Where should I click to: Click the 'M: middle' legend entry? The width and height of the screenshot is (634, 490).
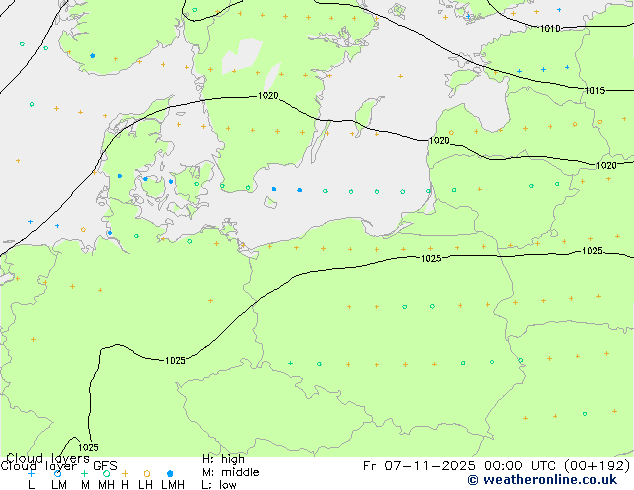[x=230, y=472]
